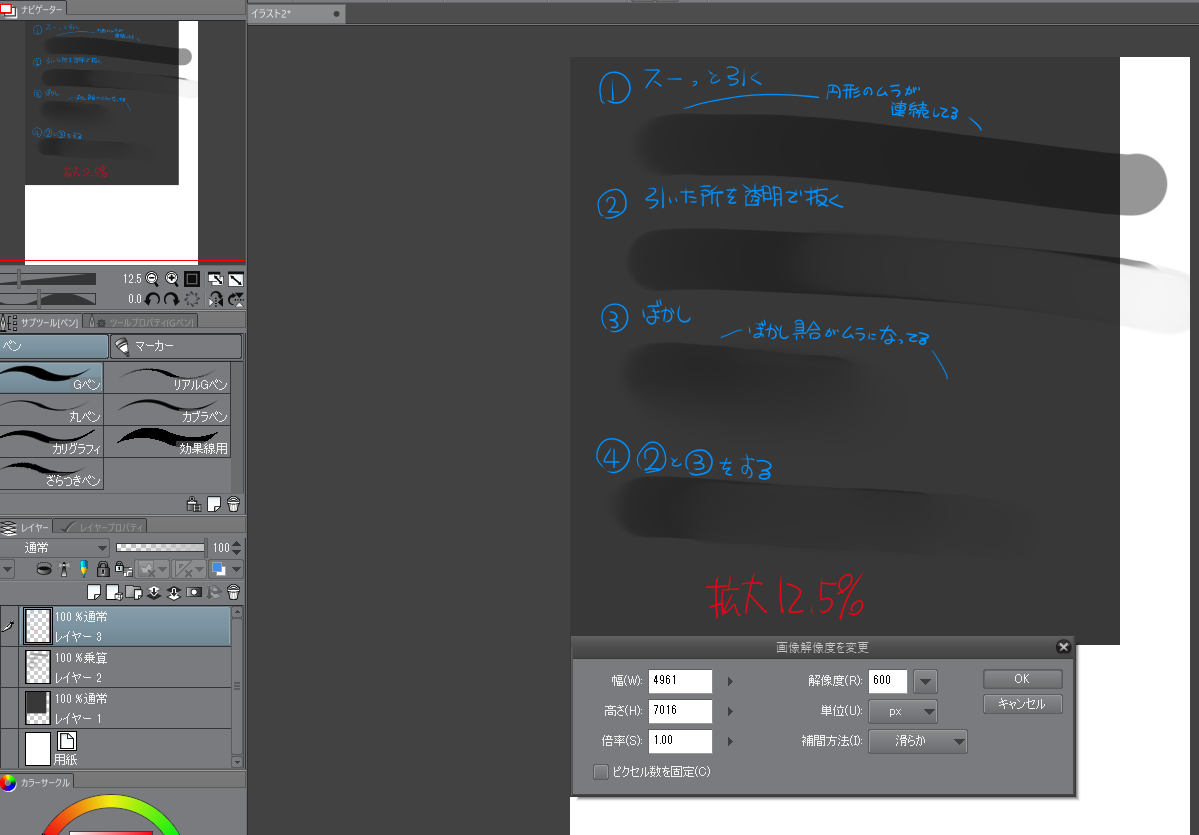Switch to the レイヤー tab
The height and width of the screenshot is (835, 1199).
26,528
